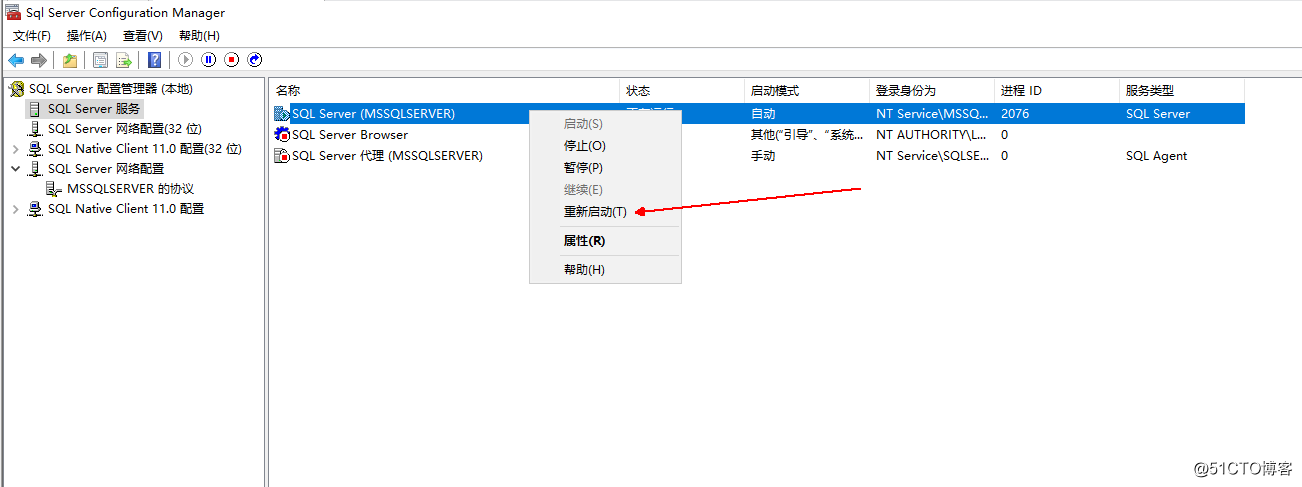Click the Sql Server Configuration Manager title icon
This screenshot has height=487, width=1302.
[14, 13]
